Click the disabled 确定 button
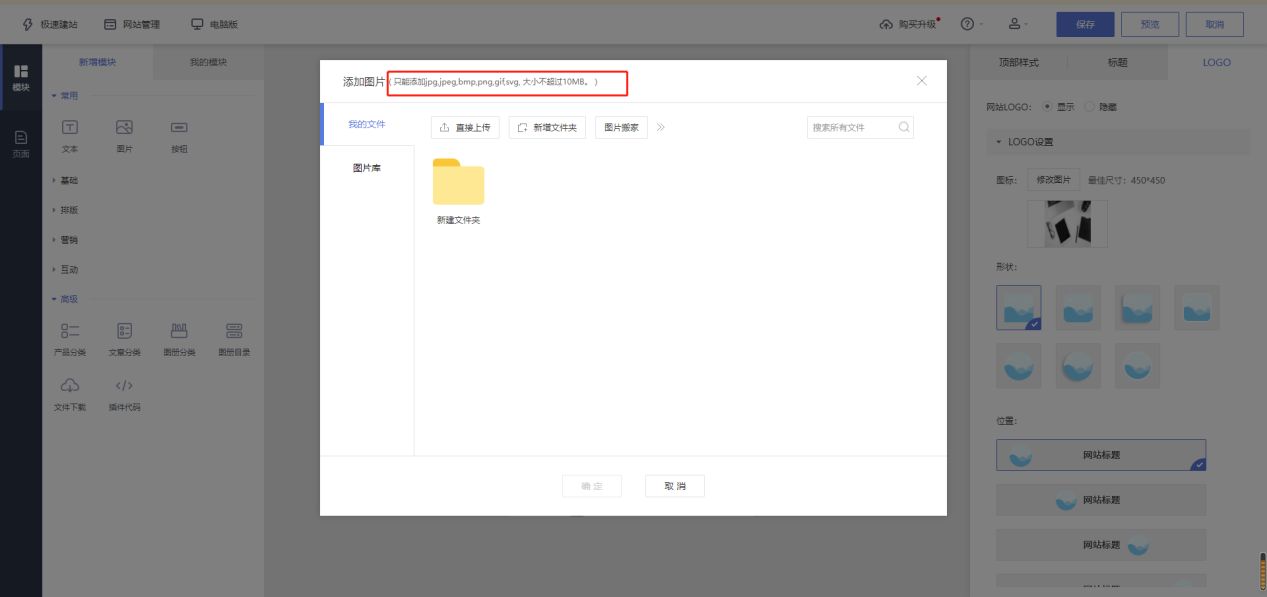The width and height of the screenshot is (1267, 597). [592, 486]
